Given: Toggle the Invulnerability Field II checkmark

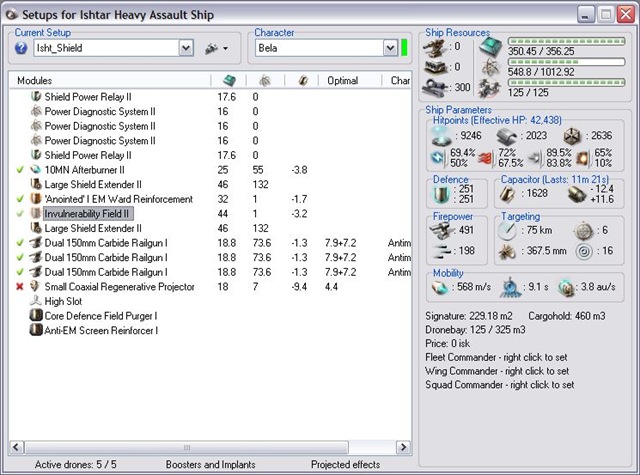Looking at the screenshot, I should click(x=20, y=214).
